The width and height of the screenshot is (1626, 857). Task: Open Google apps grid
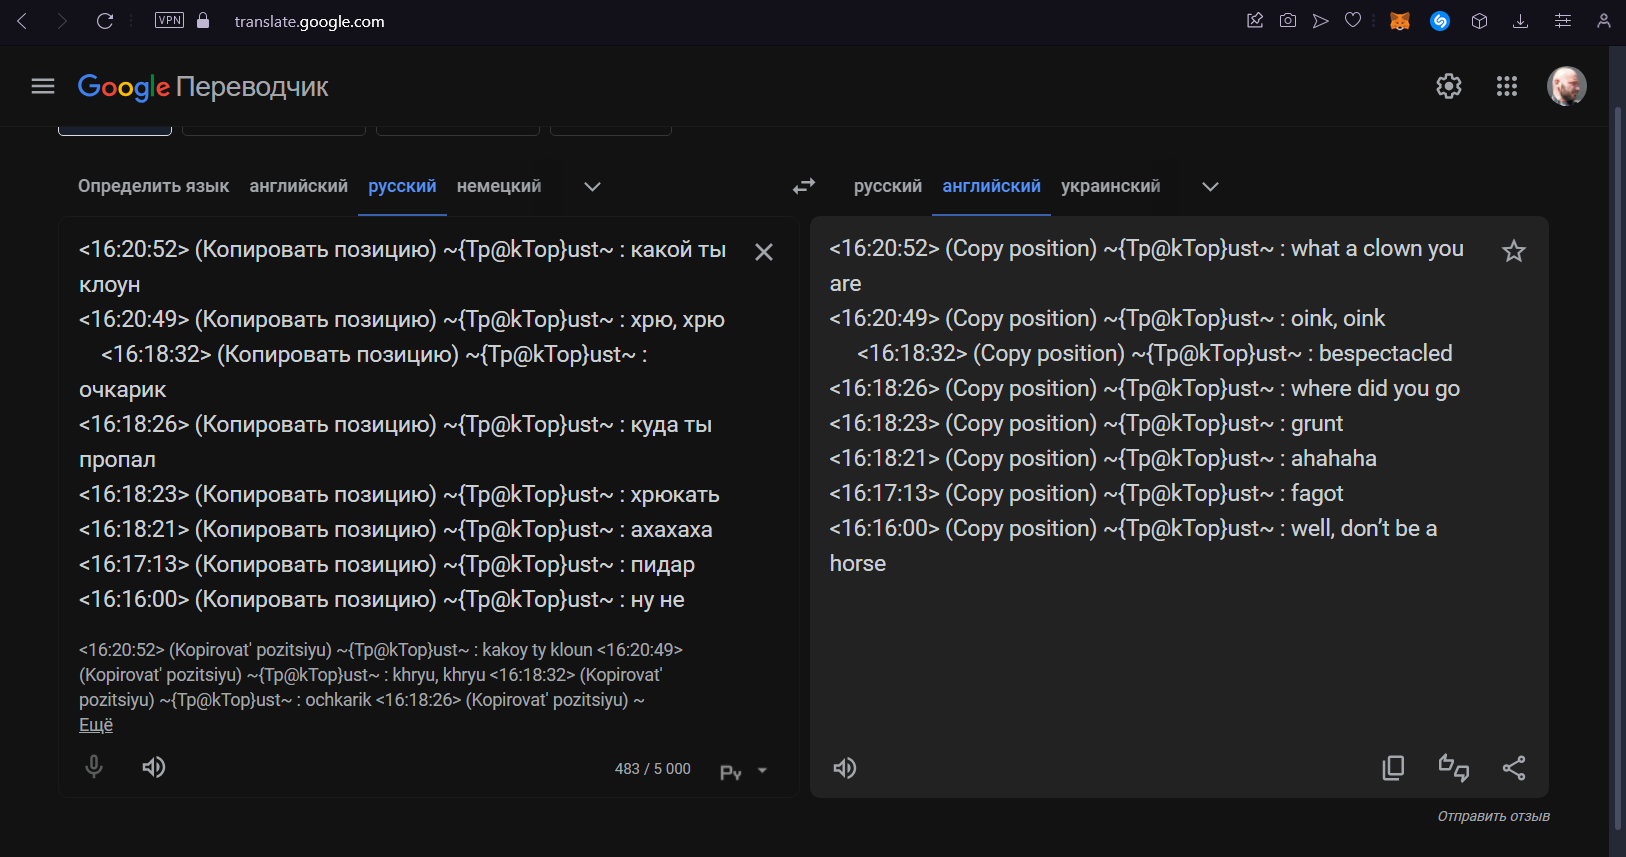[x=1507, y=87]
